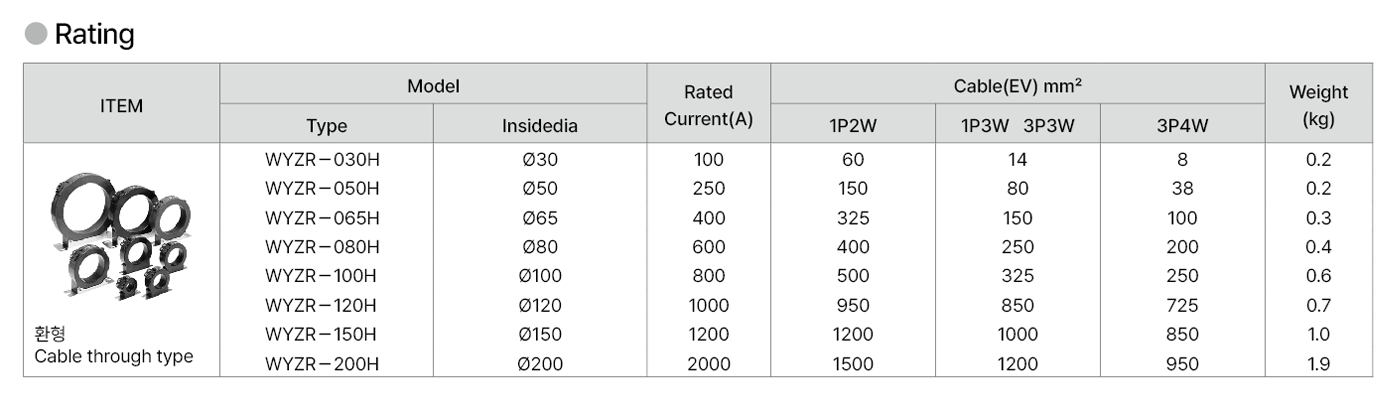Screen dimensions: 1395x402
Task: Select the 1P2W column header
Action: [853, 126]
